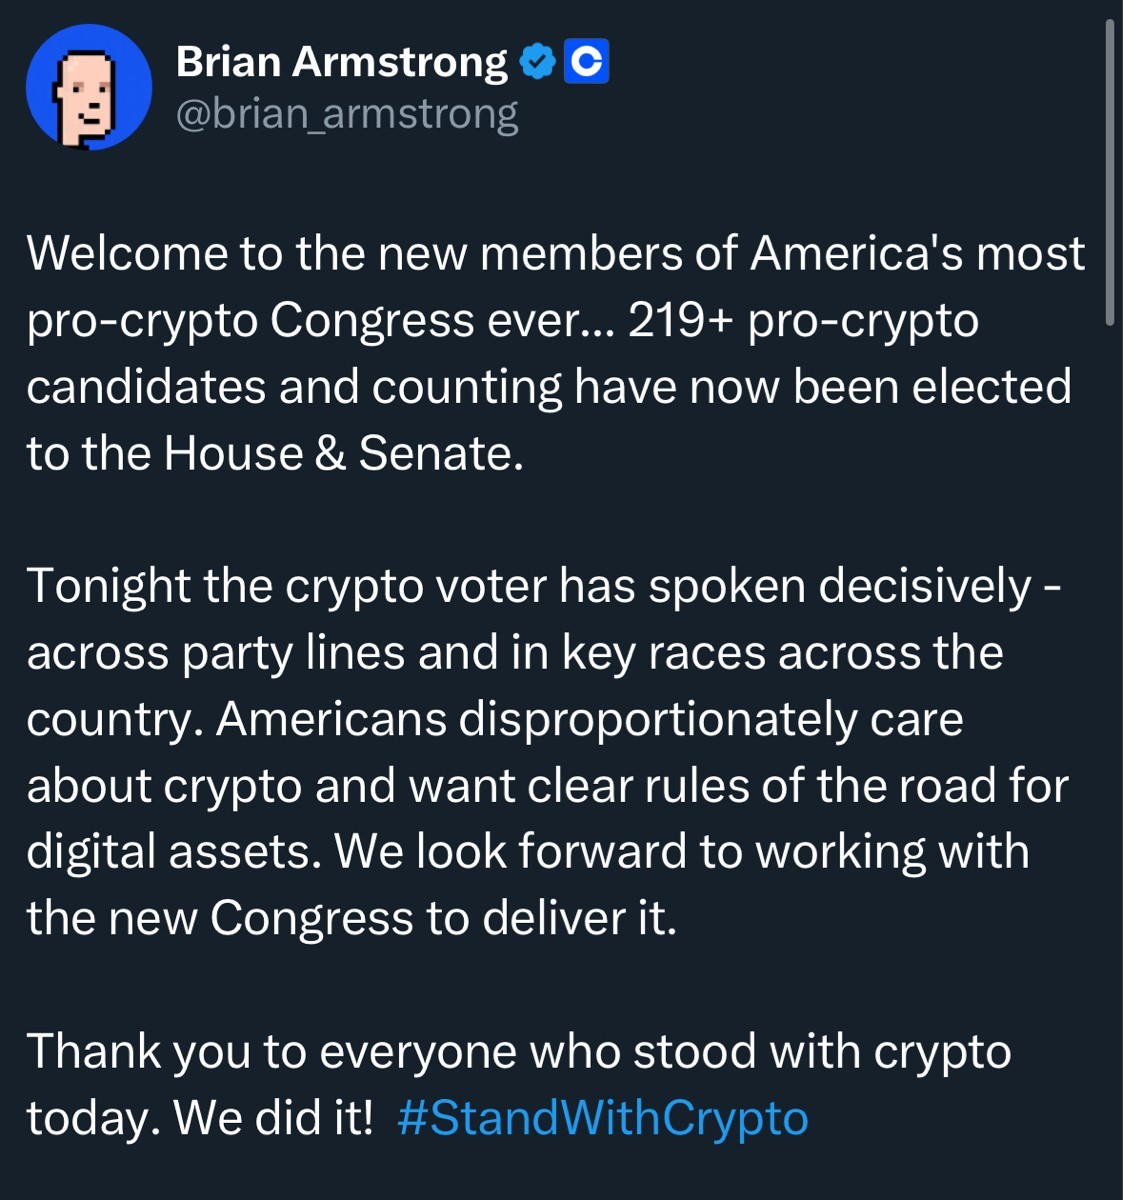
Task: Open the Brian Armstrong display name link
Action: click(x=341, y=62)
